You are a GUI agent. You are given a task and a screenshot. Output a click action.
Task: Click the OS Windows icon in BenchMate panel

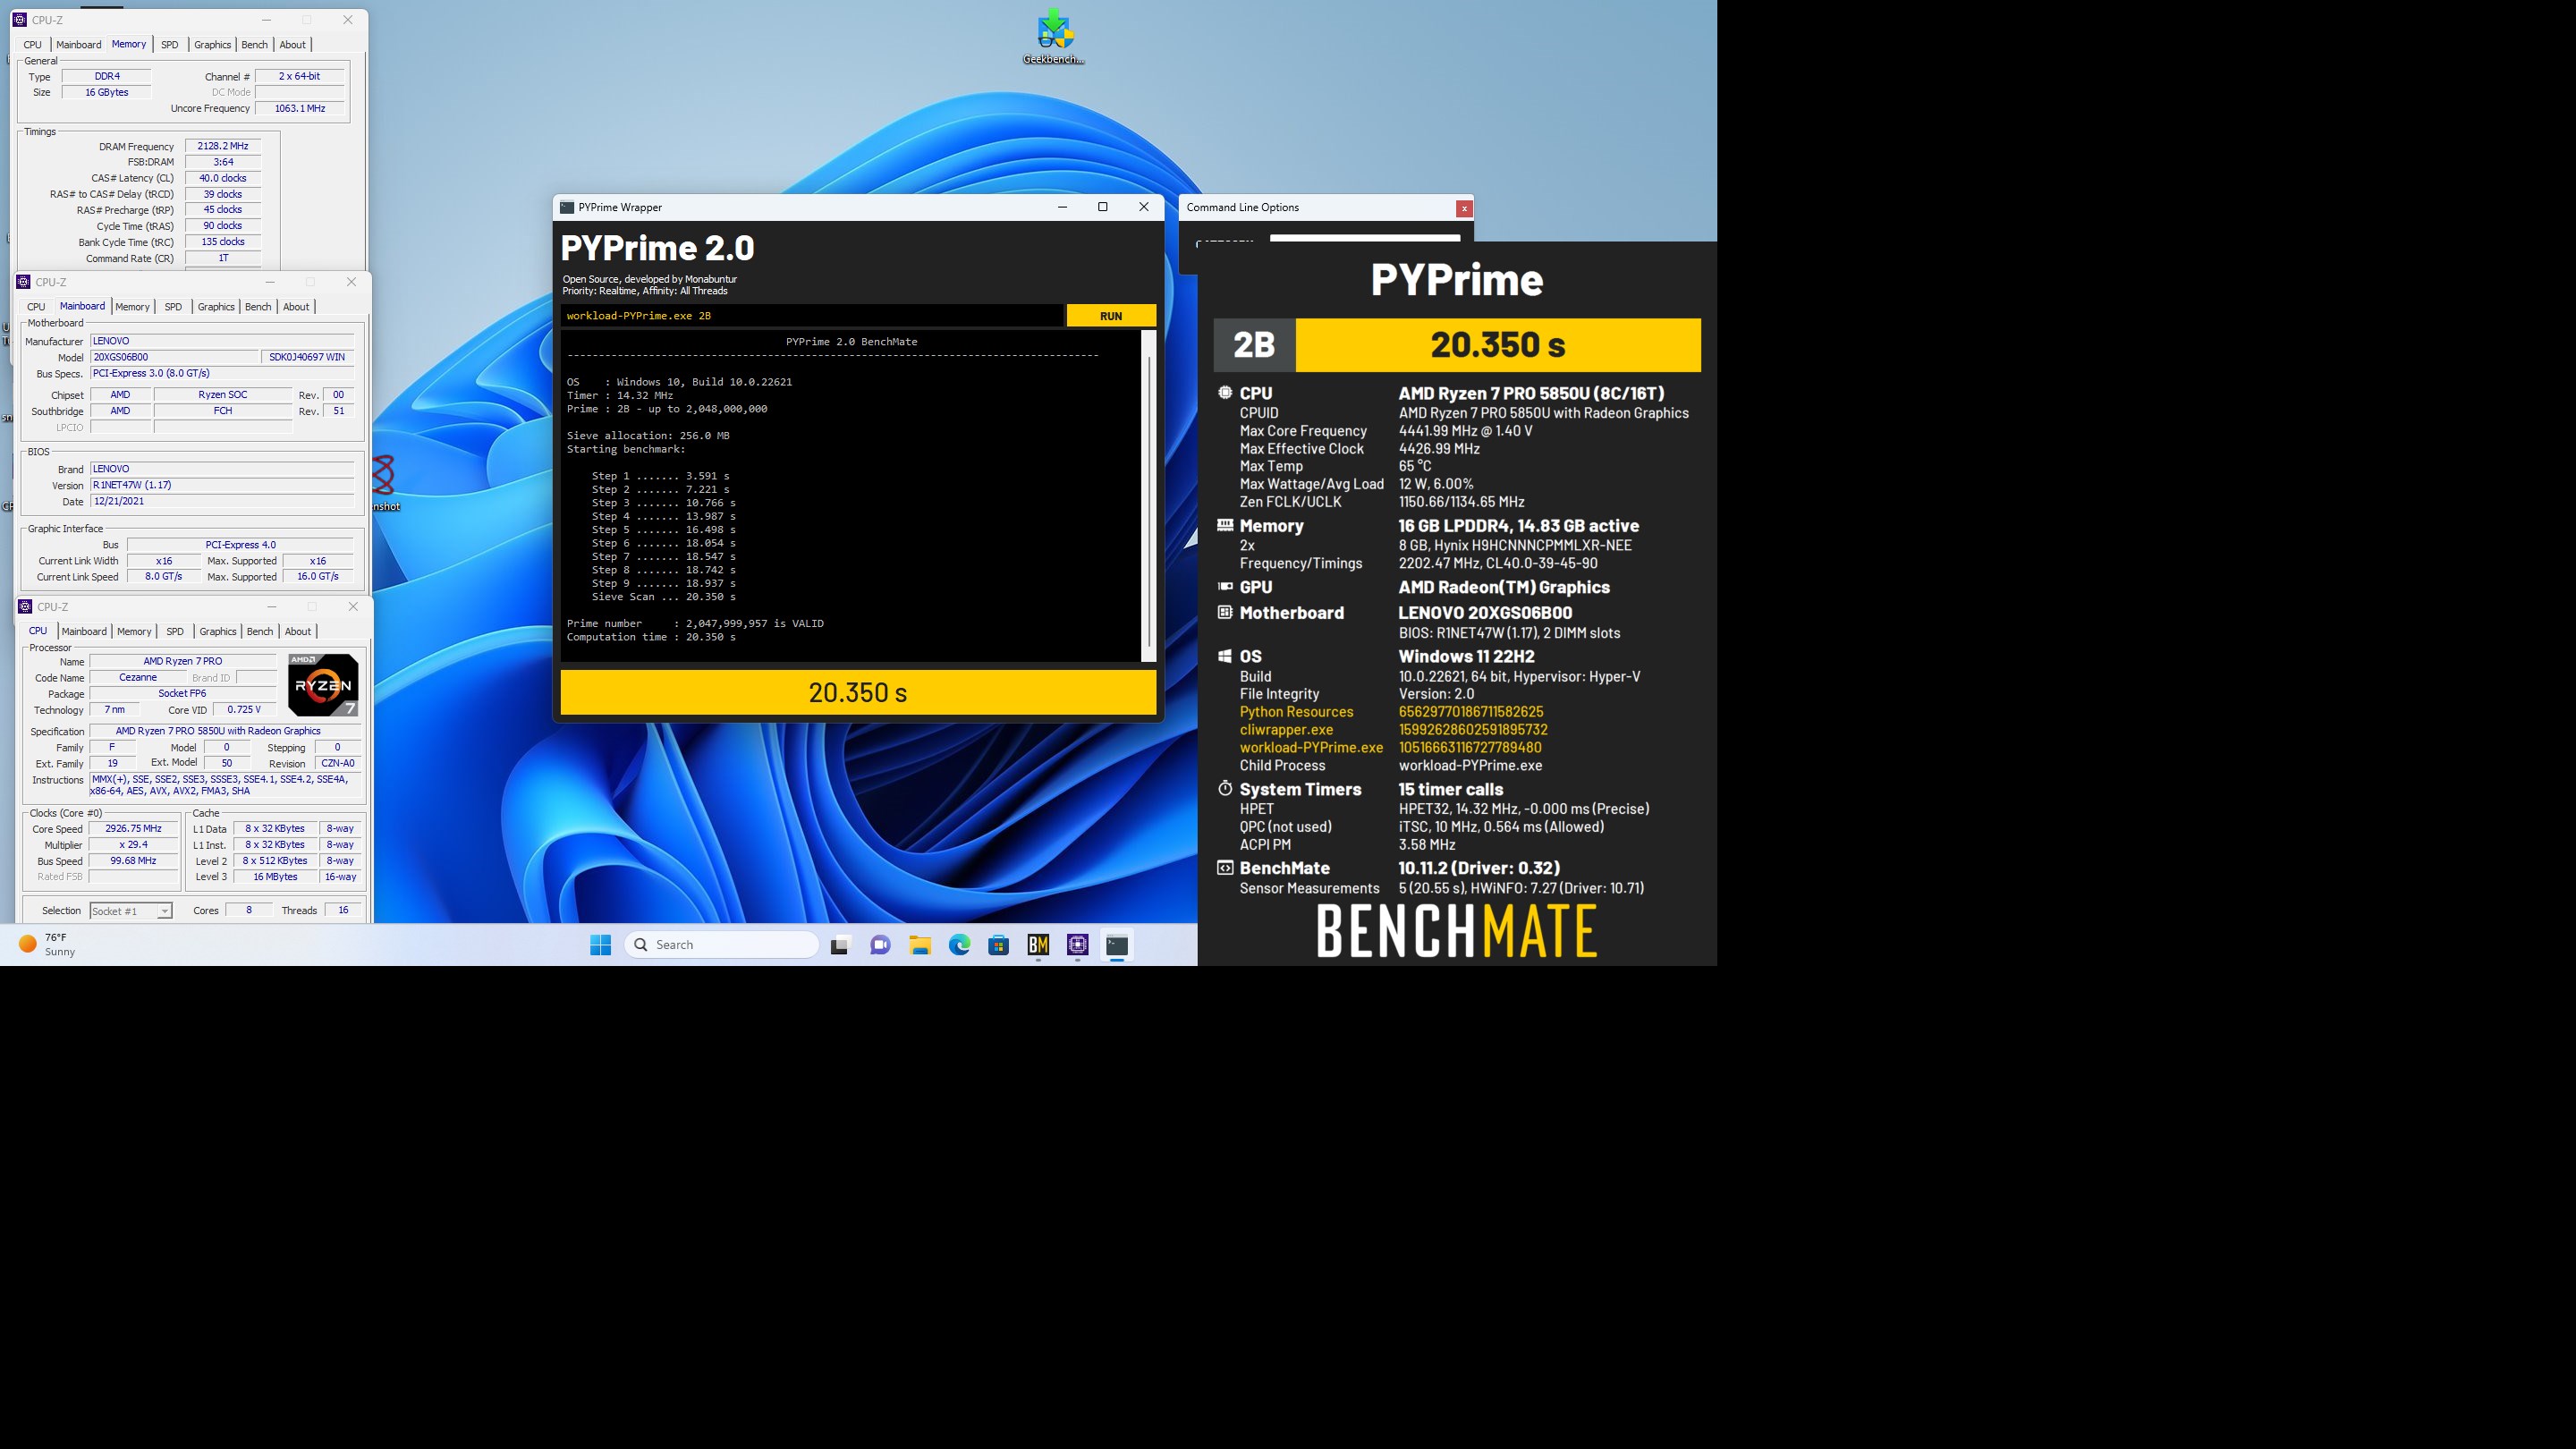click(1225, 656)
